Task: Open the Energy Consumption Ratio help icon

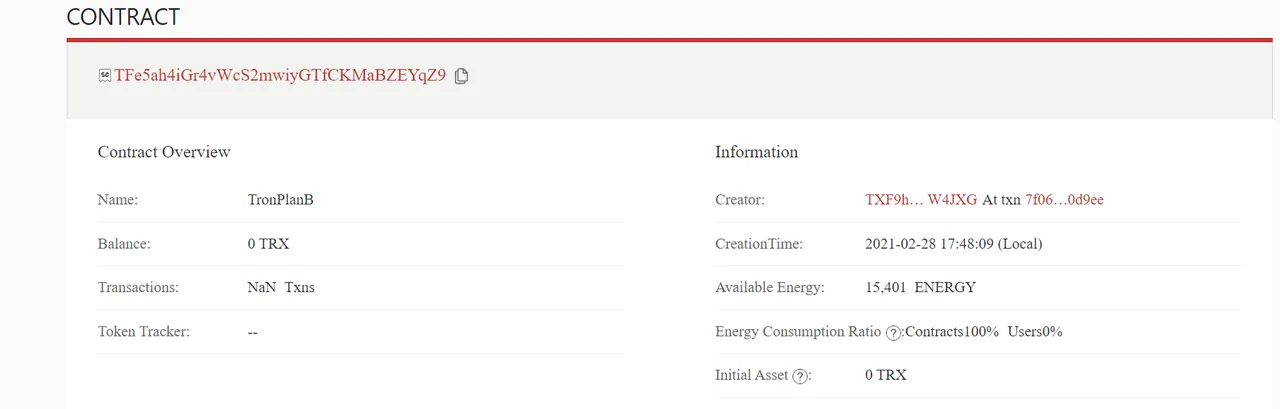Action: pyautogui.click(x=894, y=333)
